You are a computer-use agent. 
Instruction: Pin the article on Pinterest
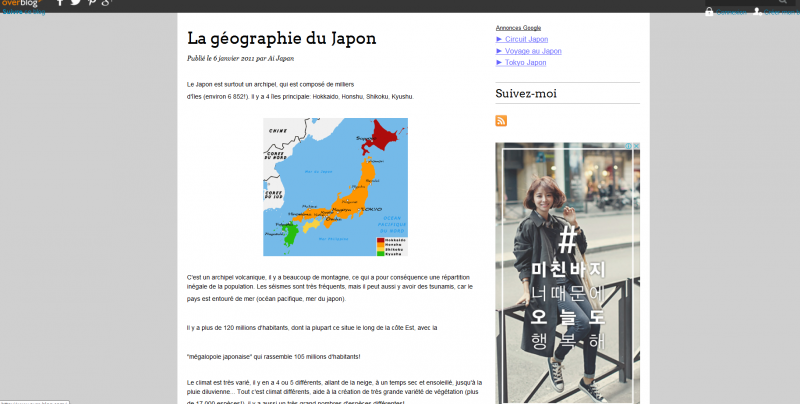[91, 3]
